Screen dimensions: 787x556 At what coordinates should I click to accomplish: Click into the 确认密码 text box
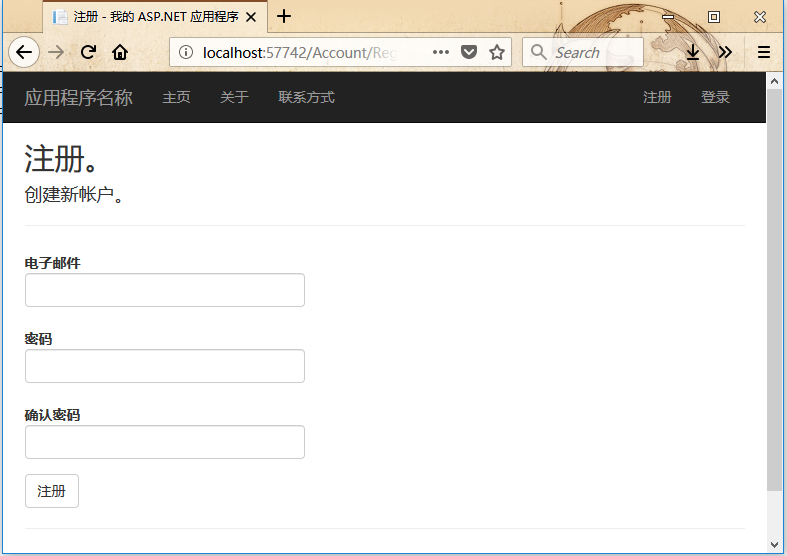[165, 442]
